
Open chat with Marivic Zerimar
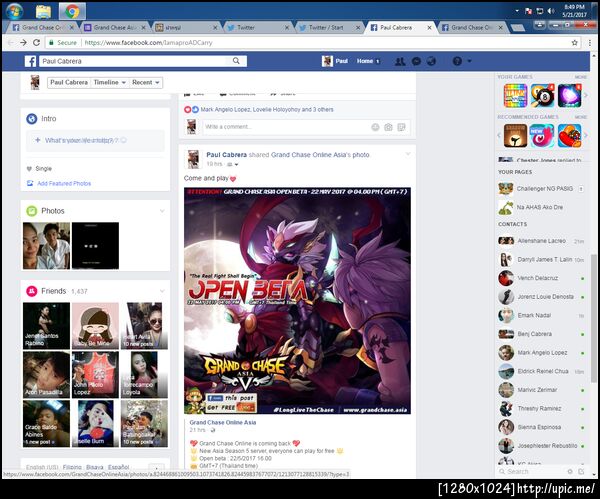tap(541, 390)
